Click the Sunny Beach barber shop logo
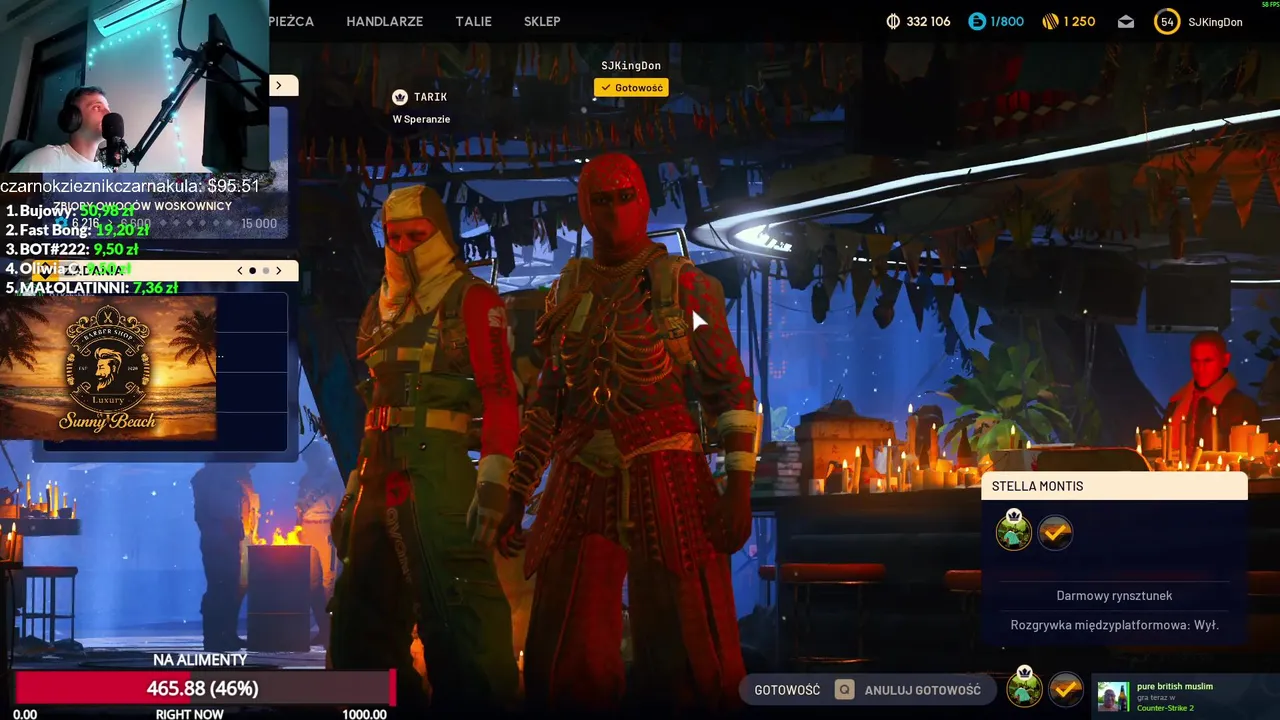Screen dimensions: 1280x720 click(x=108, y=367)
